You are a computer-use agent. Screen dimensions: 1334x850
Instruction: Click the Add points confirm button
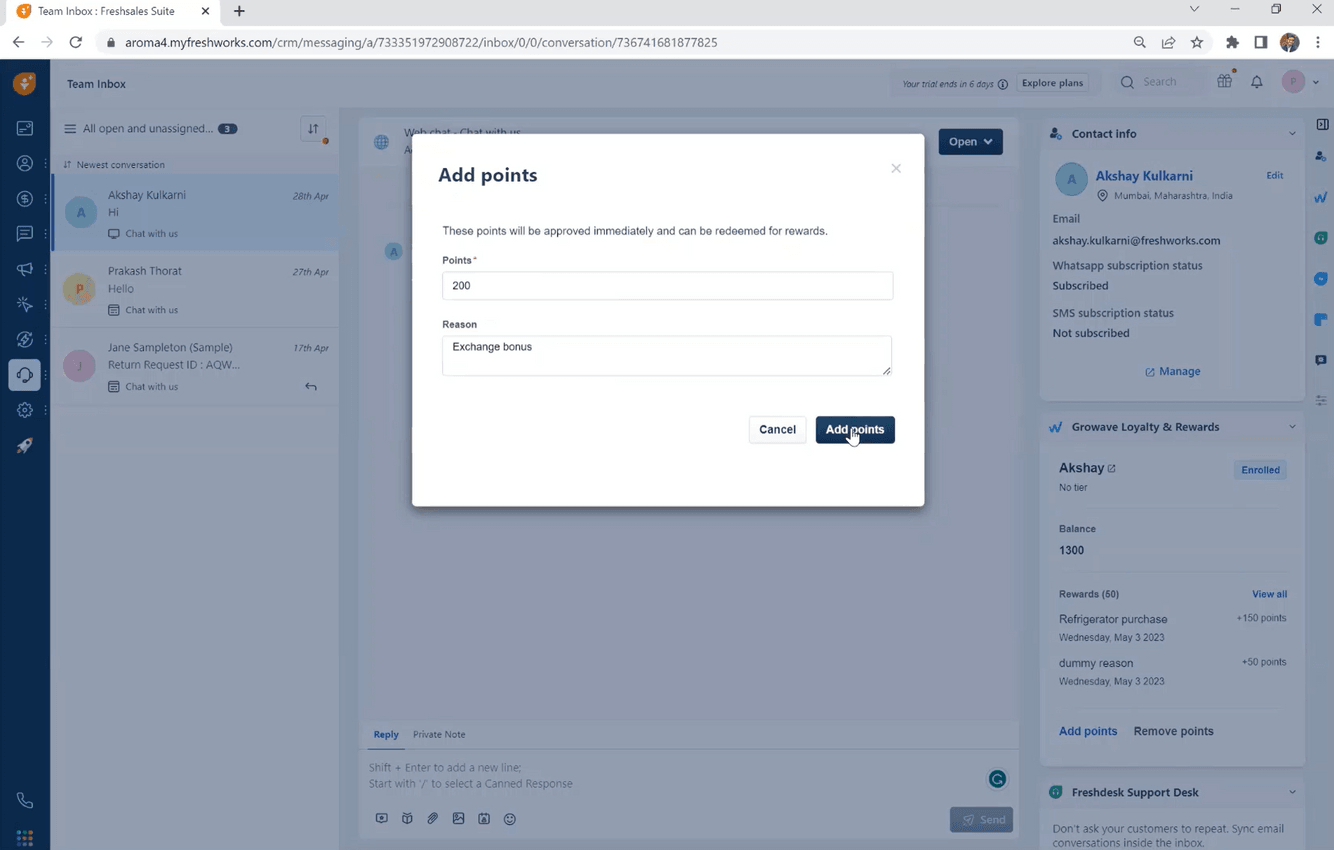pos(855,430)
